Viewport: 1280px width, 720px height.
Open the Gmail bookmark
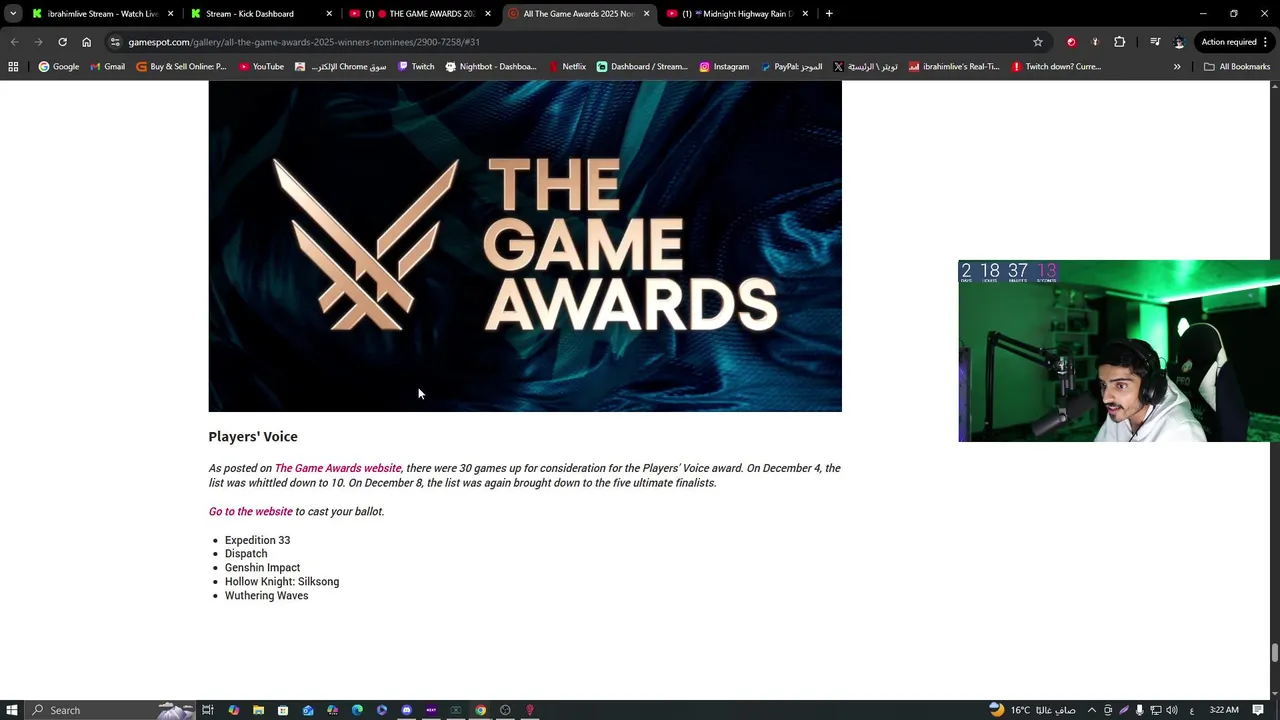(x=107, y=67)
